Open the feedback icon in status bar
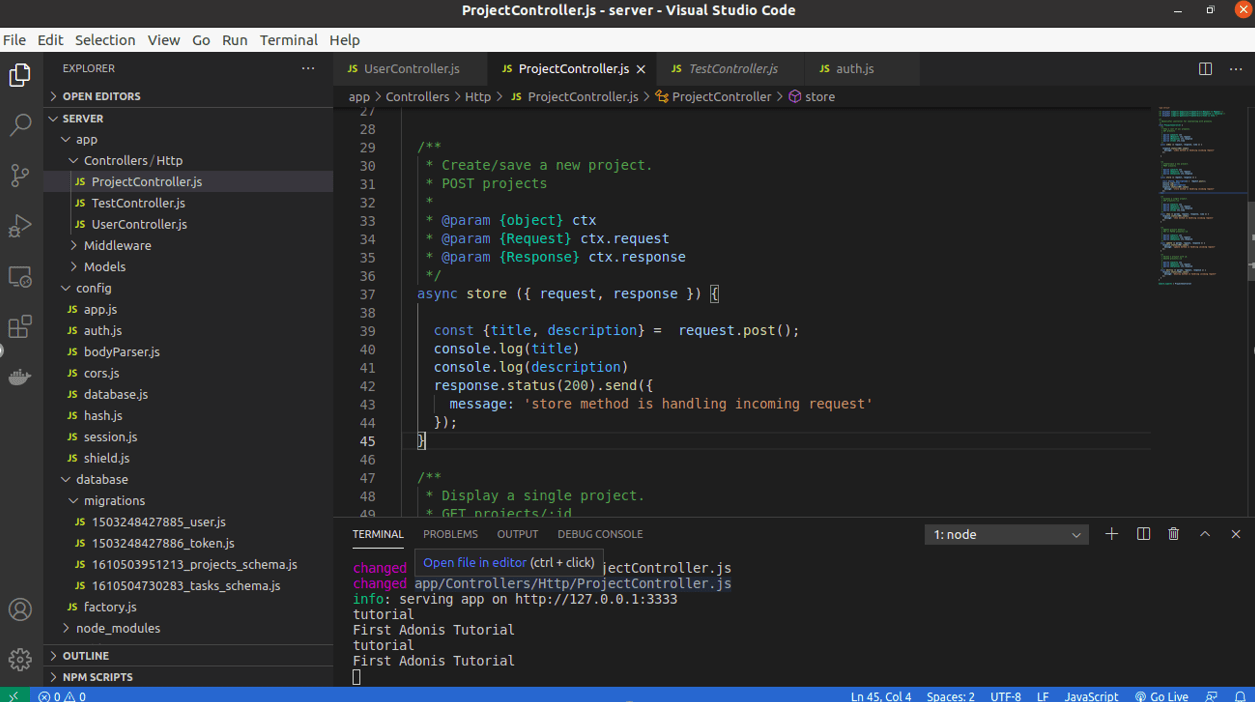This screenshot has width=1255, height=702. click(1211, 696)
